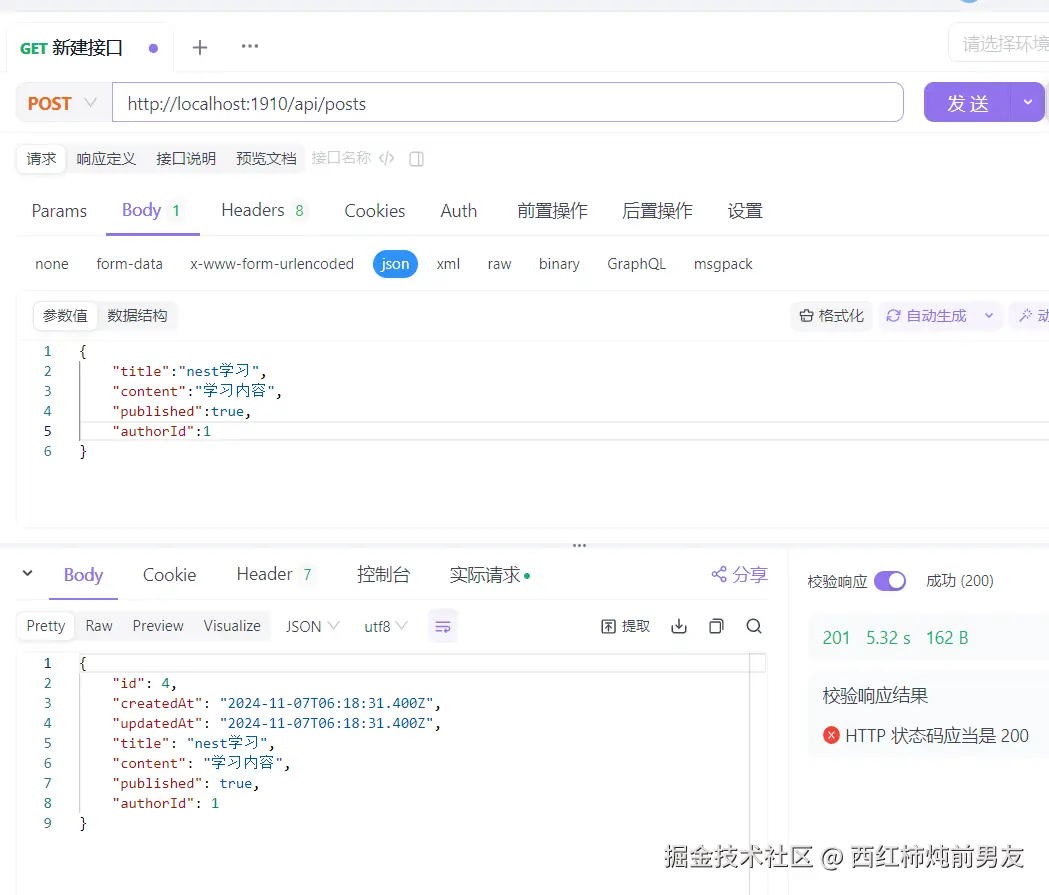Select the msgpack body type
Viewport: 1049px width, 895px height.
click(x=723, y=264)
